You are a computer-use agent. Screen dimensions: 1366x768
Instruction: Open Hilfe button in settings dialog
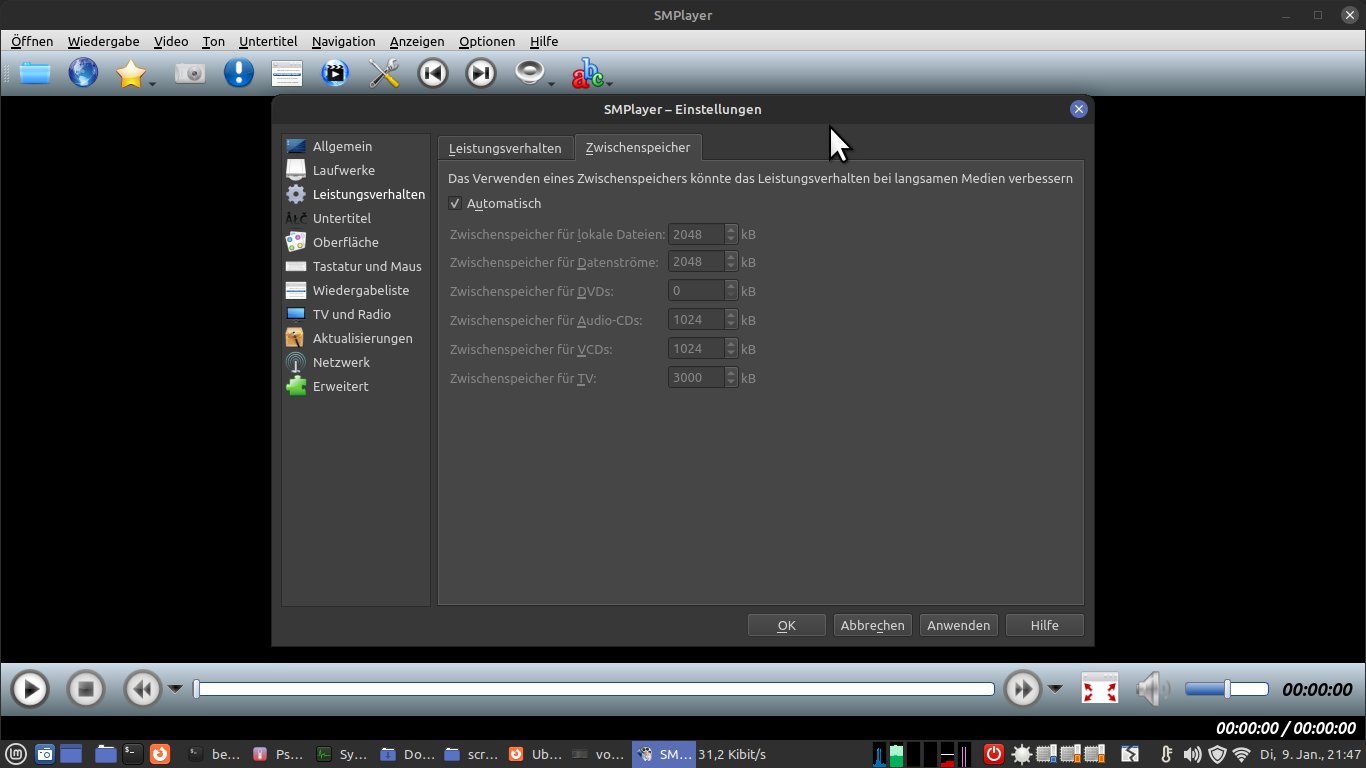(1045, 625)
